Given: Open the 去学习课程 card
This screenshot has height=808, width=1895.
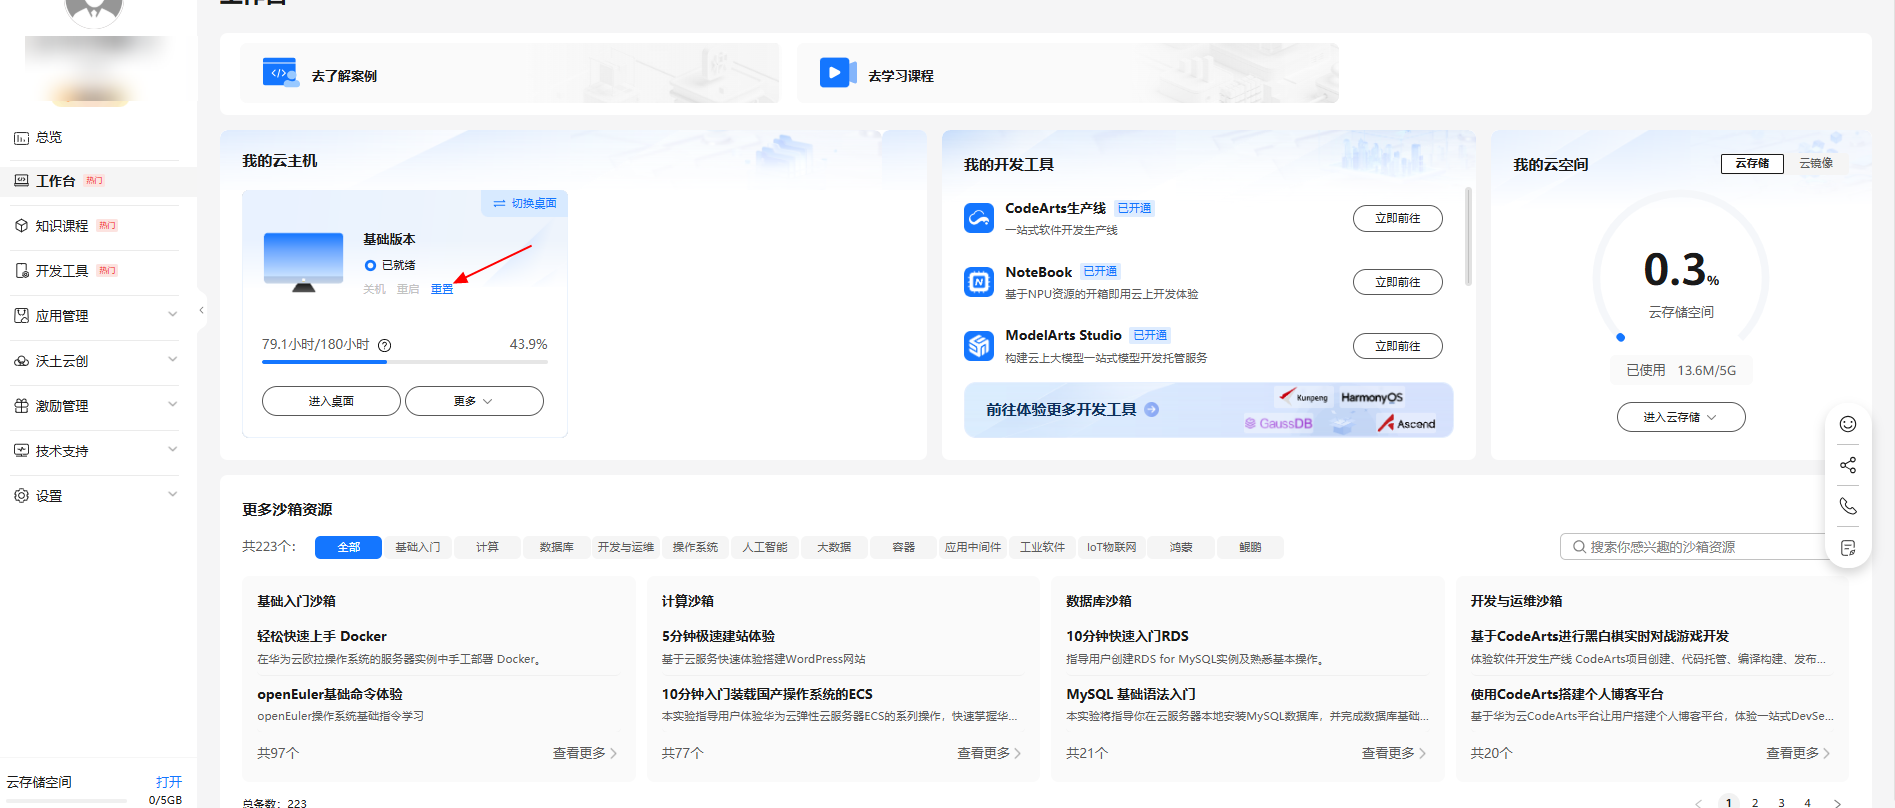Looking at the screenshot, I should [1068, 73].
